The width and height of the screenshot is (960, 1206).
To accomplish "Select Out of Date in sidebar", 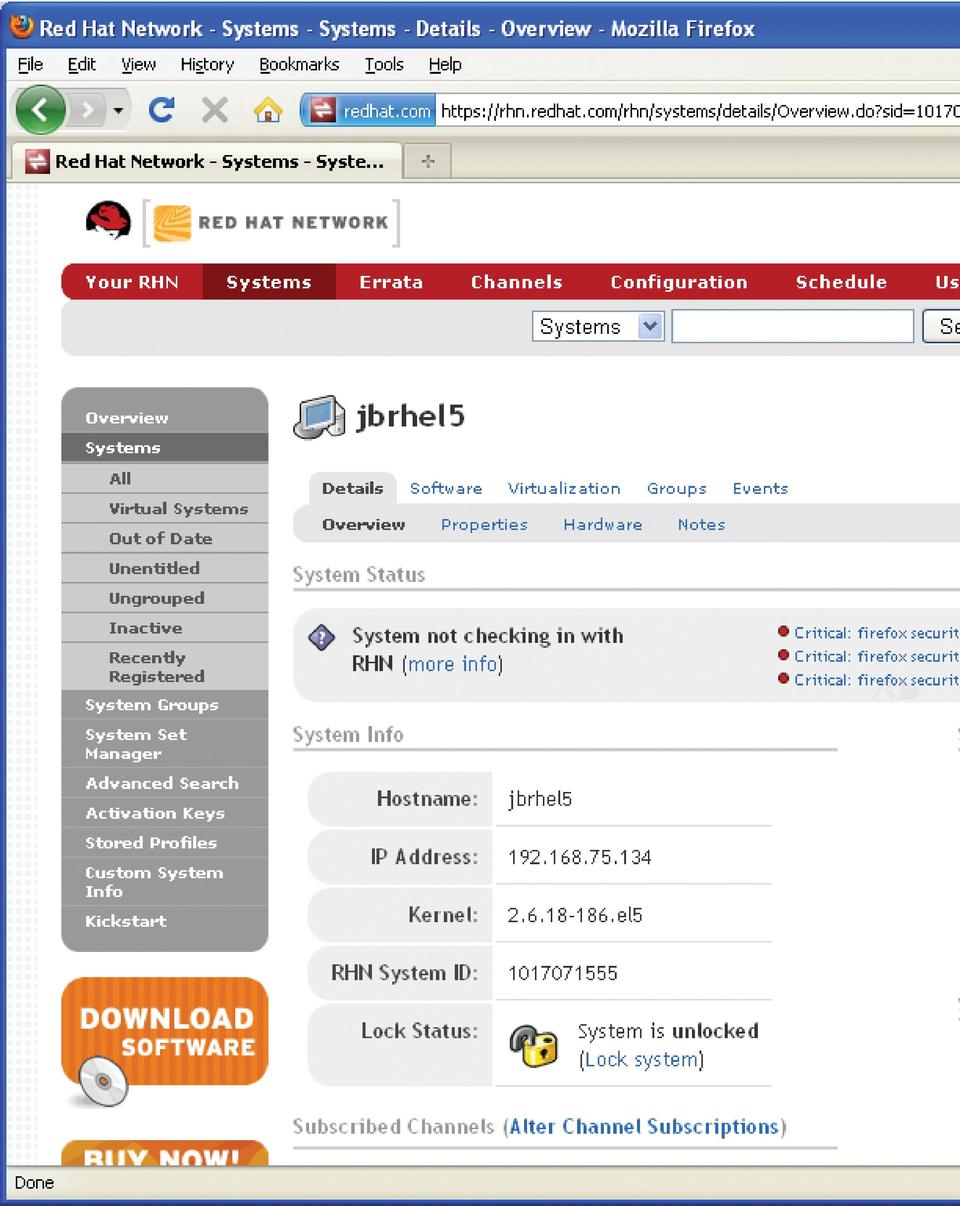I will 160,538.
